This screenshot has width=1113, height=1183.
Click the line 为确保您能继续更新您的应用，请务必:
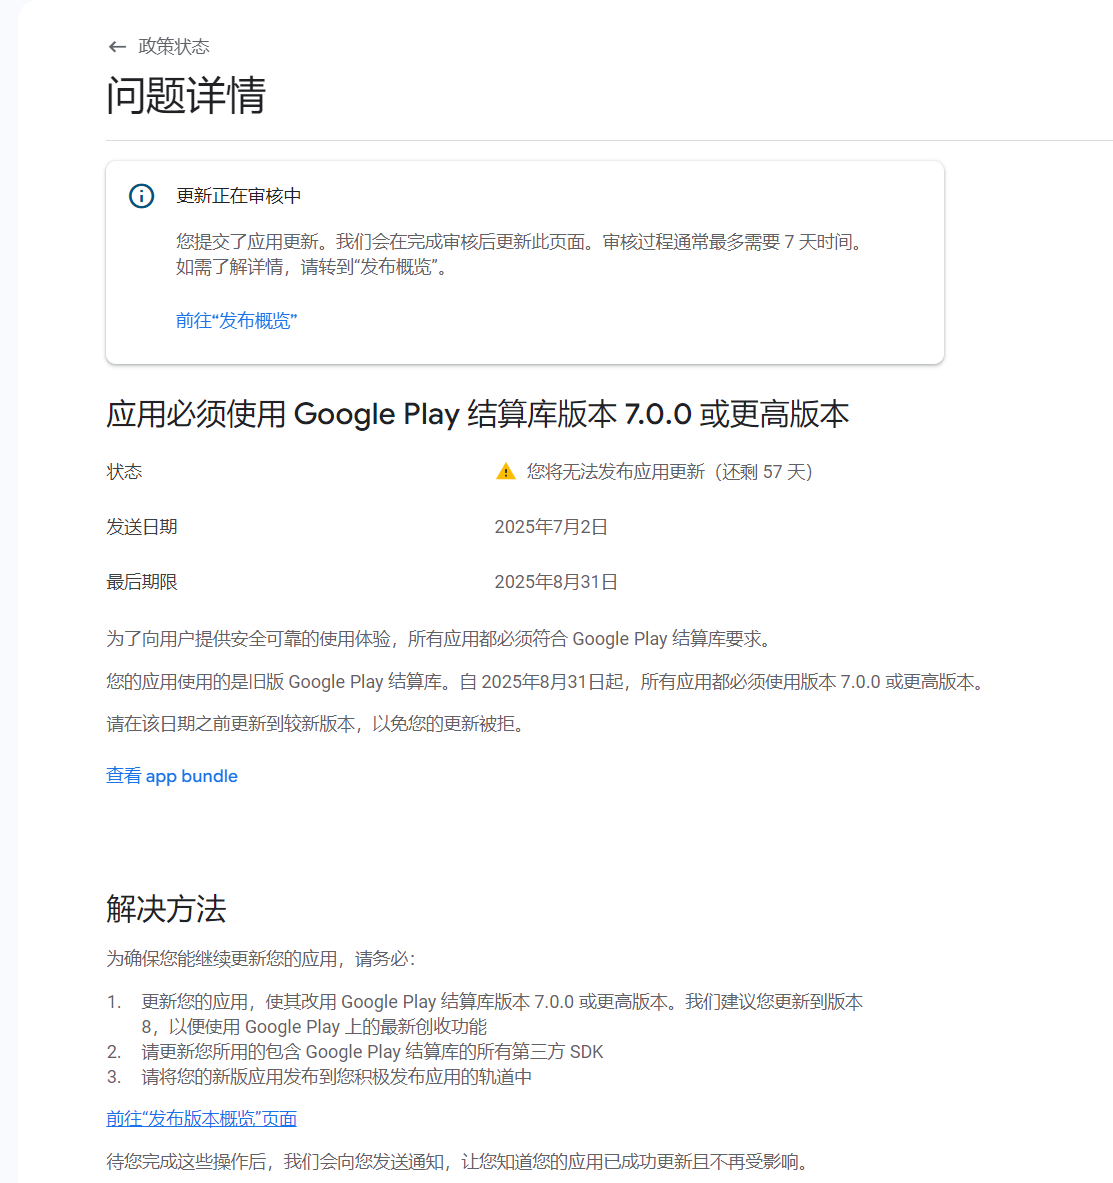pyautogui.click(x=261, y=959)
